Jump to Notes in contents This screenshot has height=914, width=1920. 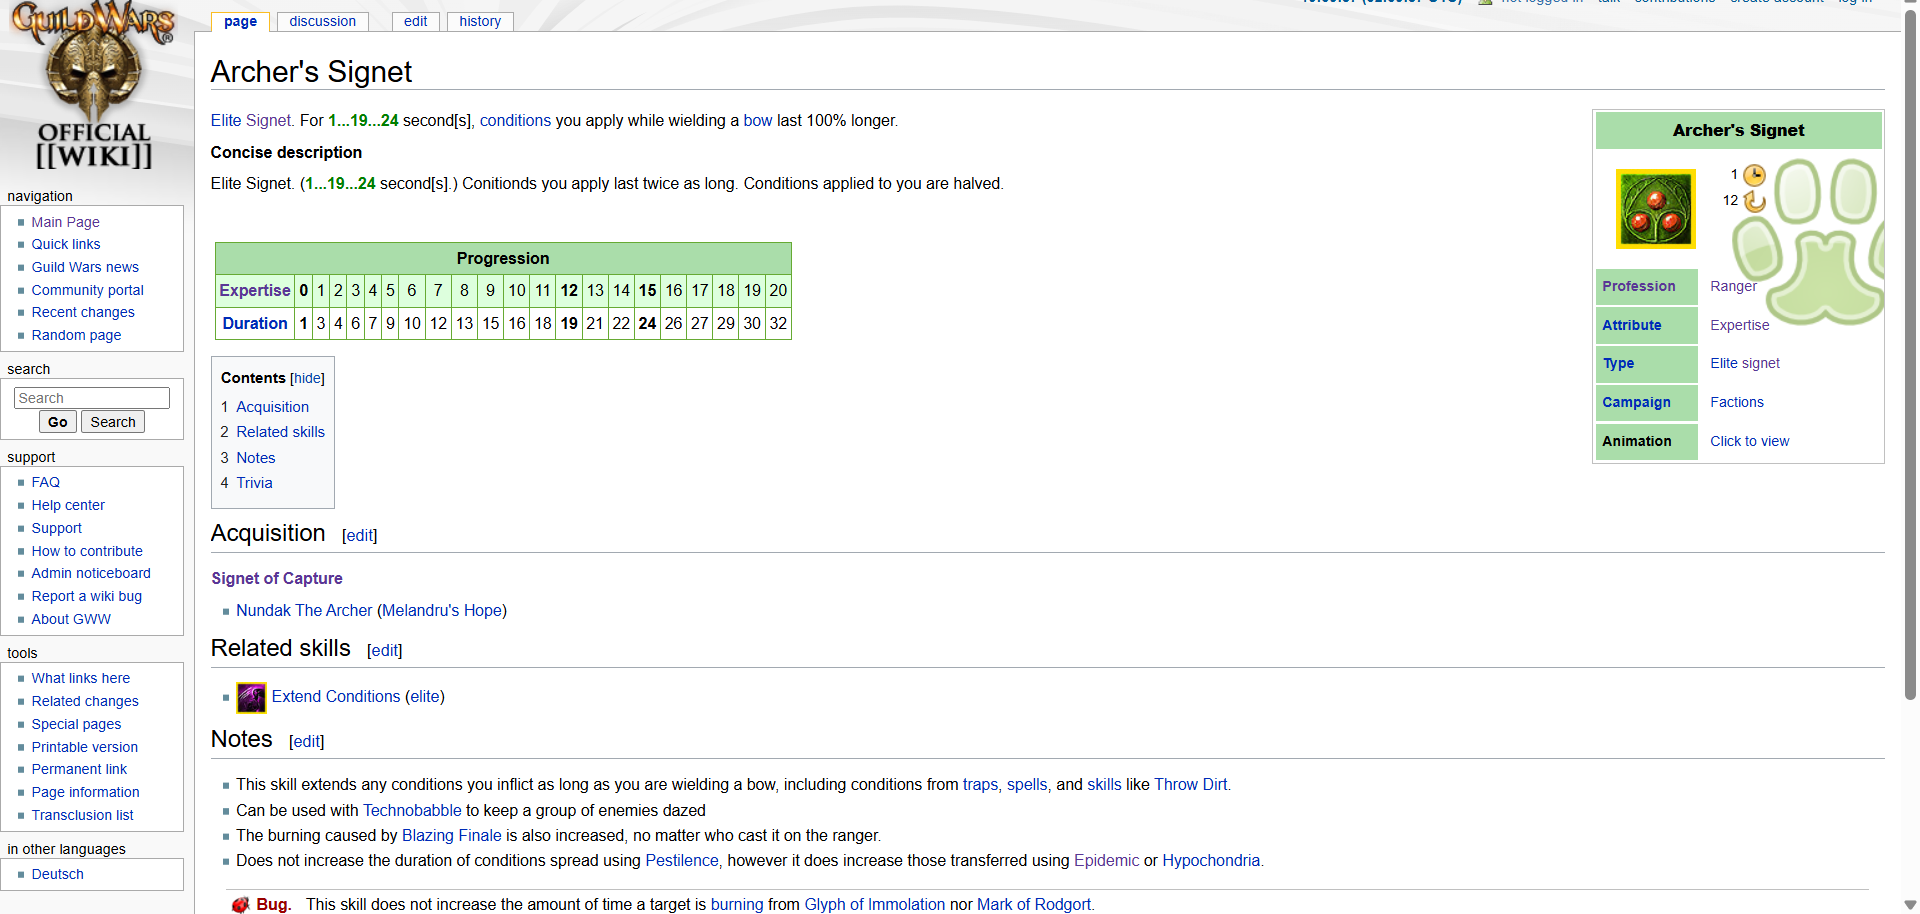click(256, 458)
